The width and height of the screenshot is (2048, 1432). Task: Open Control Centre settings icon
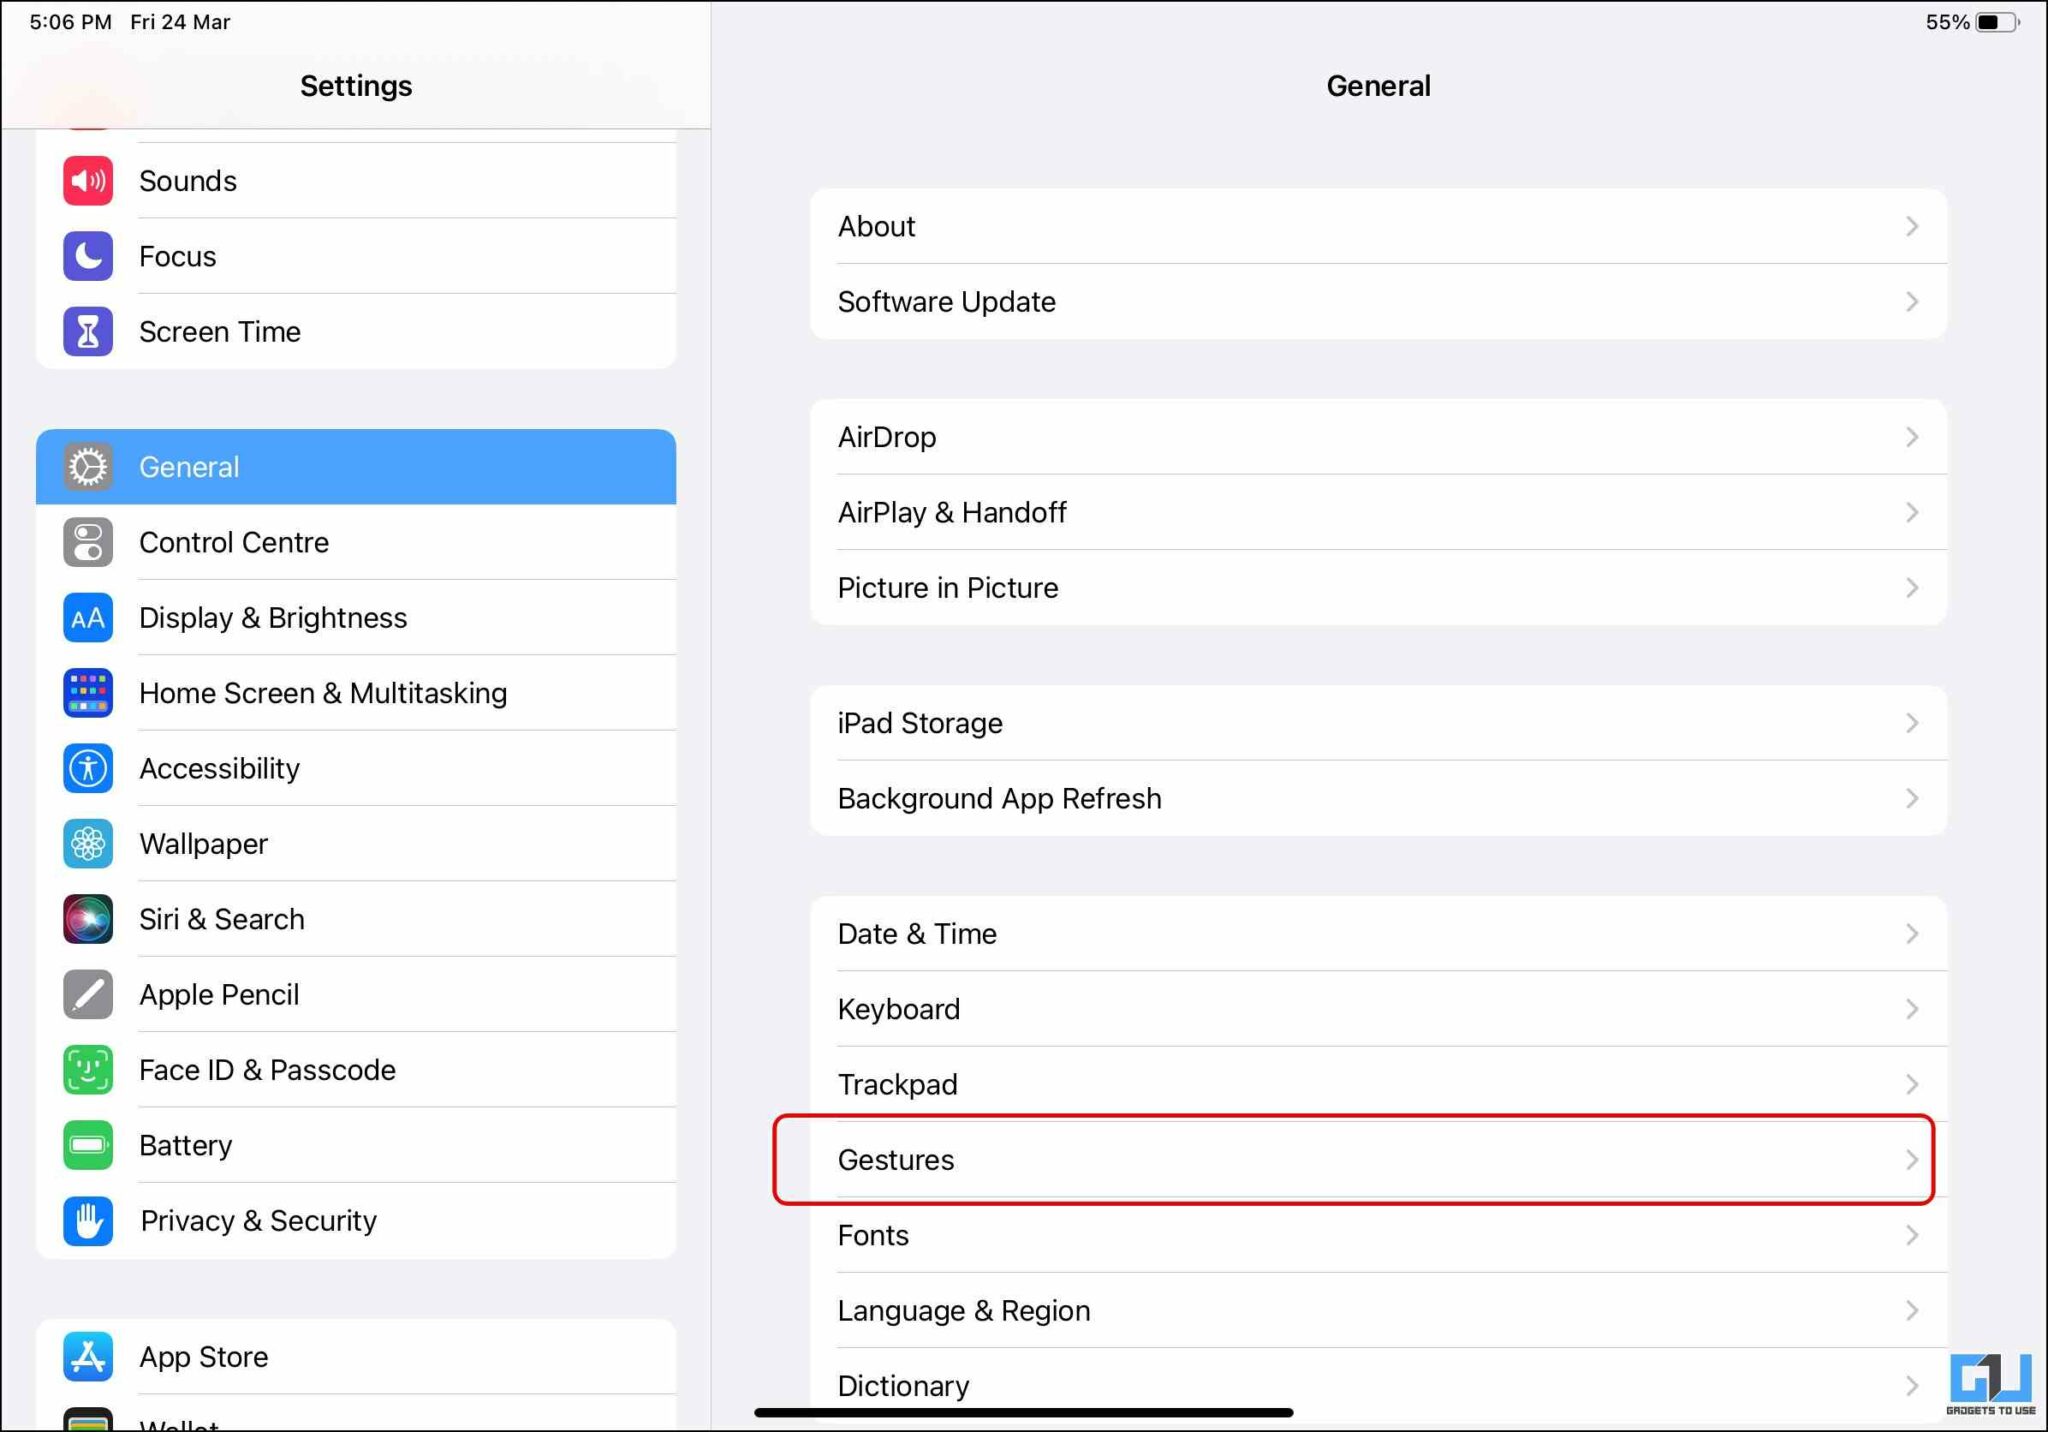click(x=87, y=542)
